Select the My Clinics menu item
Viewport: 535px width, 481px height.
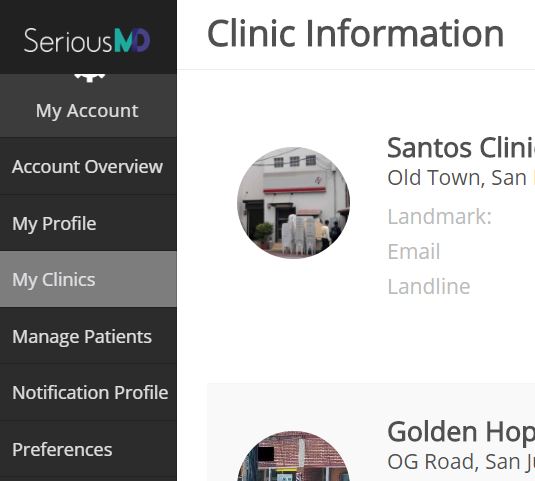pos(88,279)
